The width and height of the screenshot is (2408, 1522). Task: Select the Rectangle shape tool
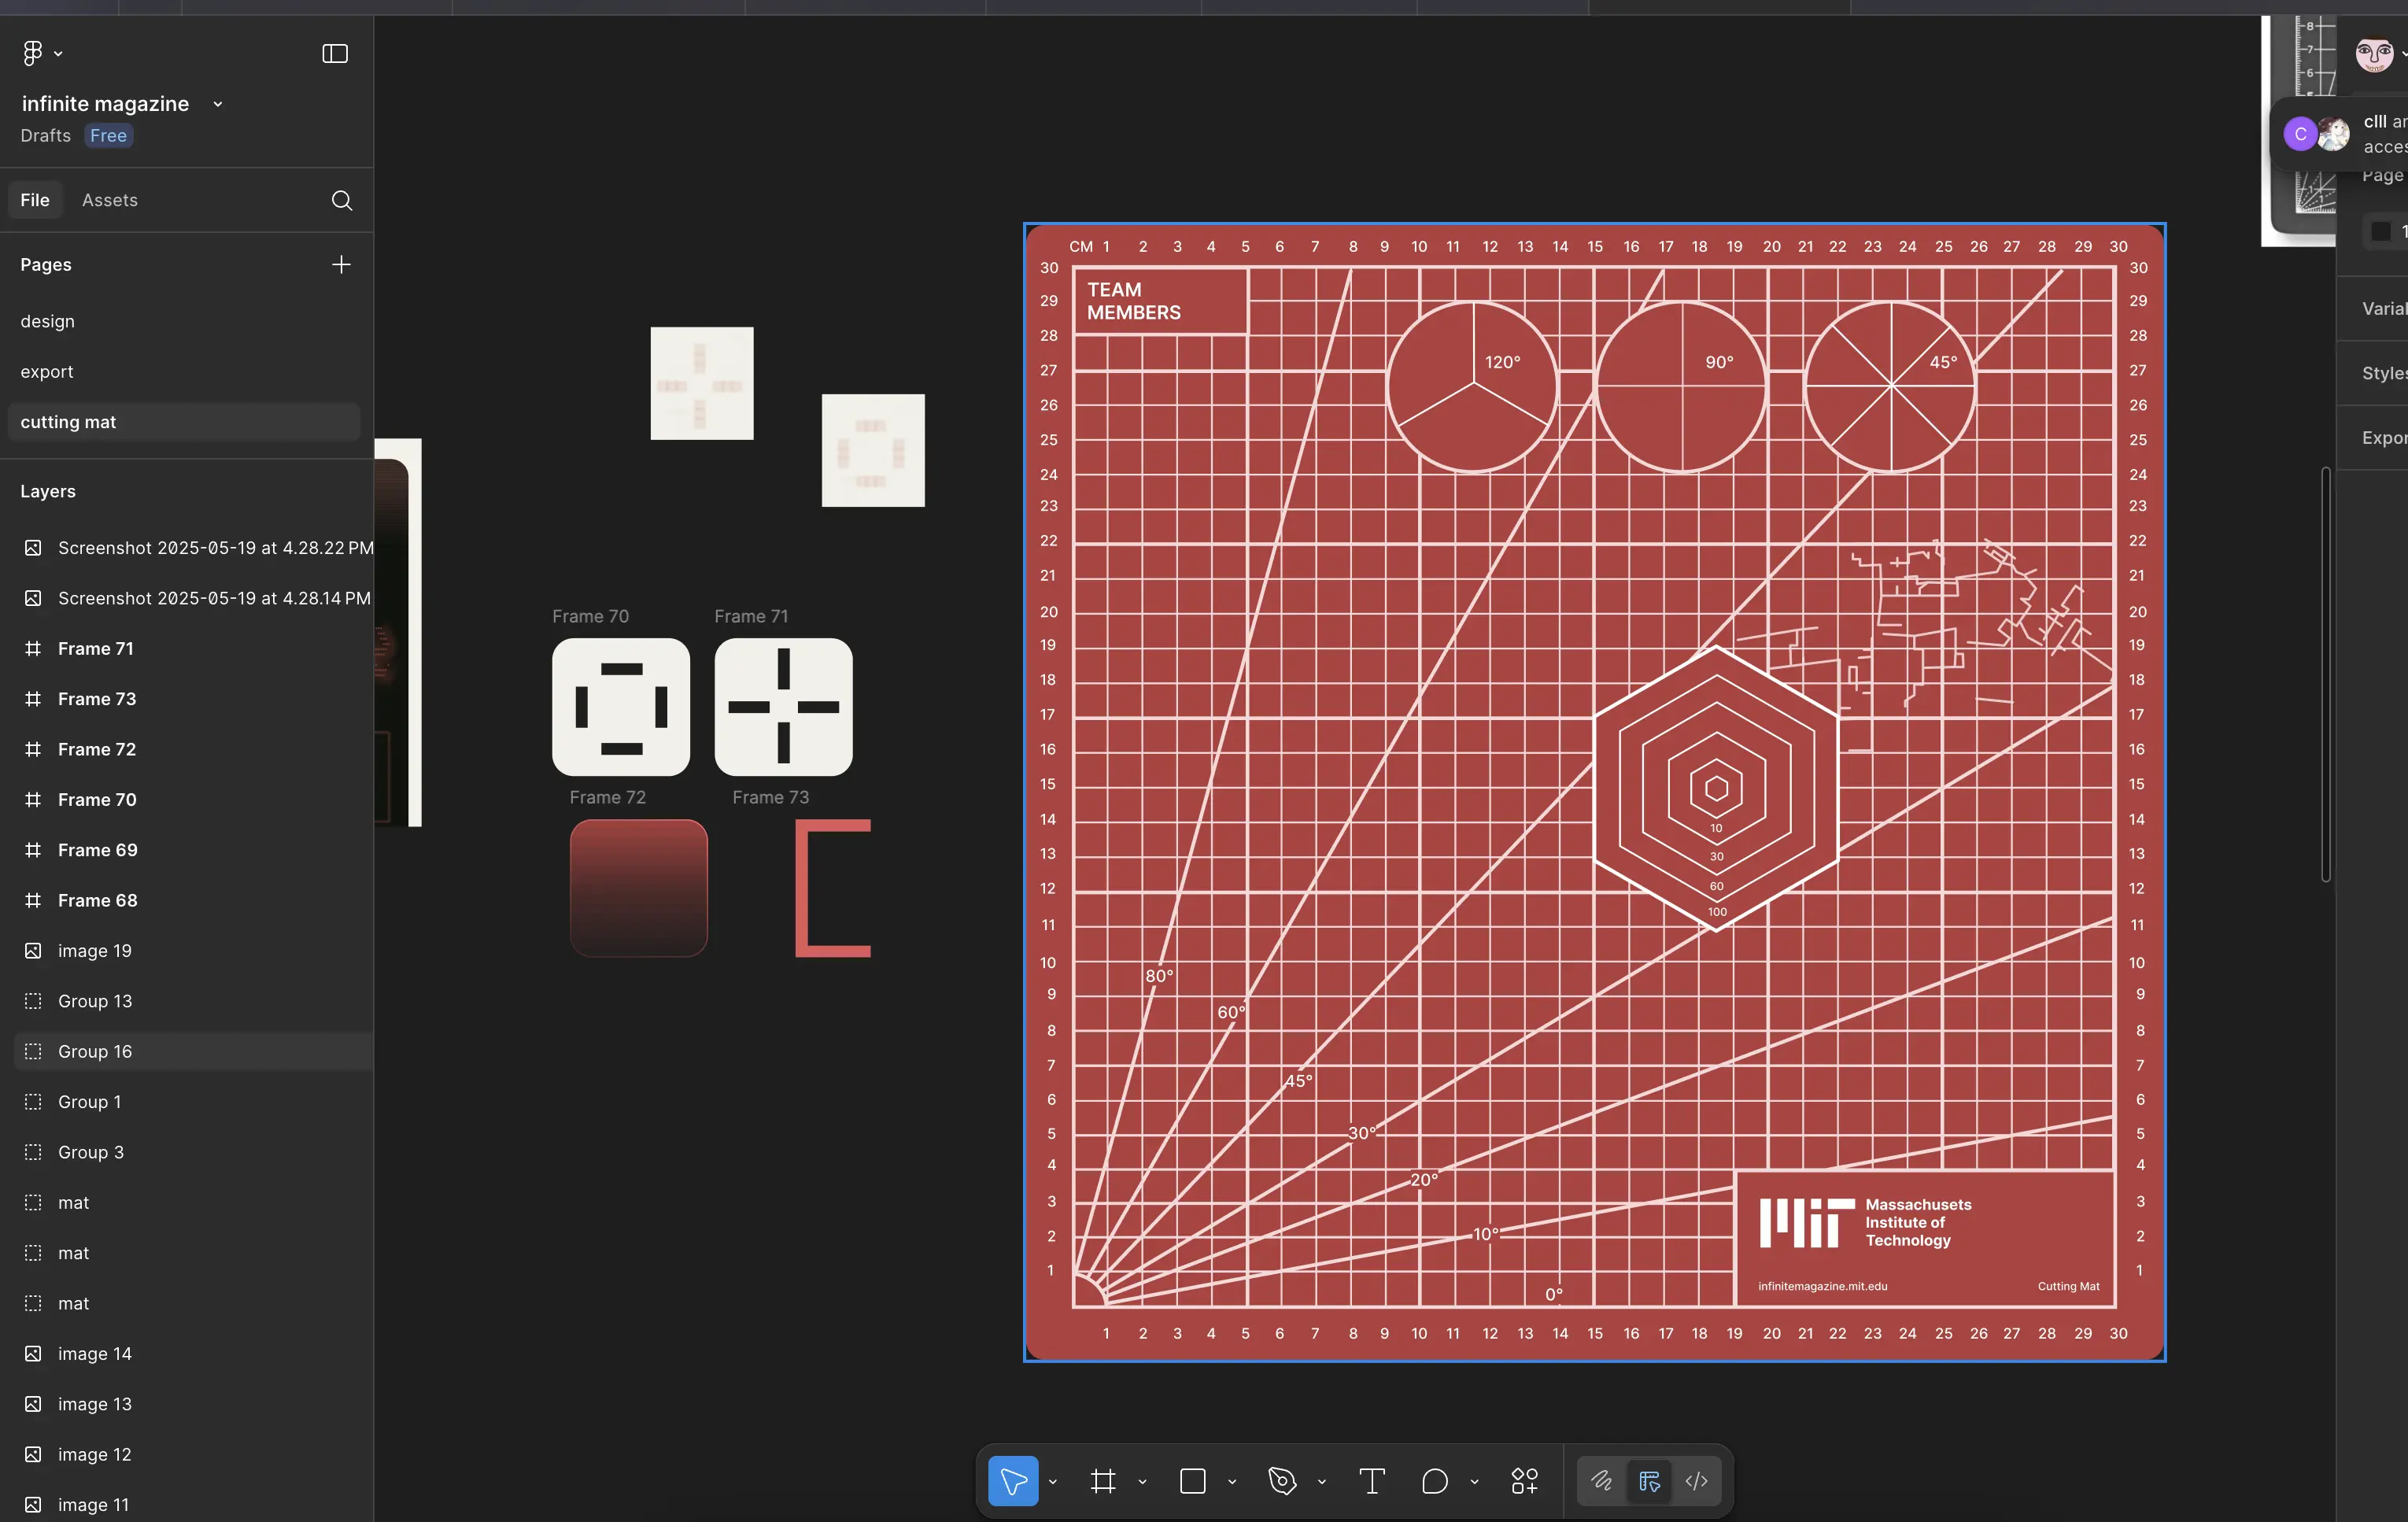(1192, 1481)
